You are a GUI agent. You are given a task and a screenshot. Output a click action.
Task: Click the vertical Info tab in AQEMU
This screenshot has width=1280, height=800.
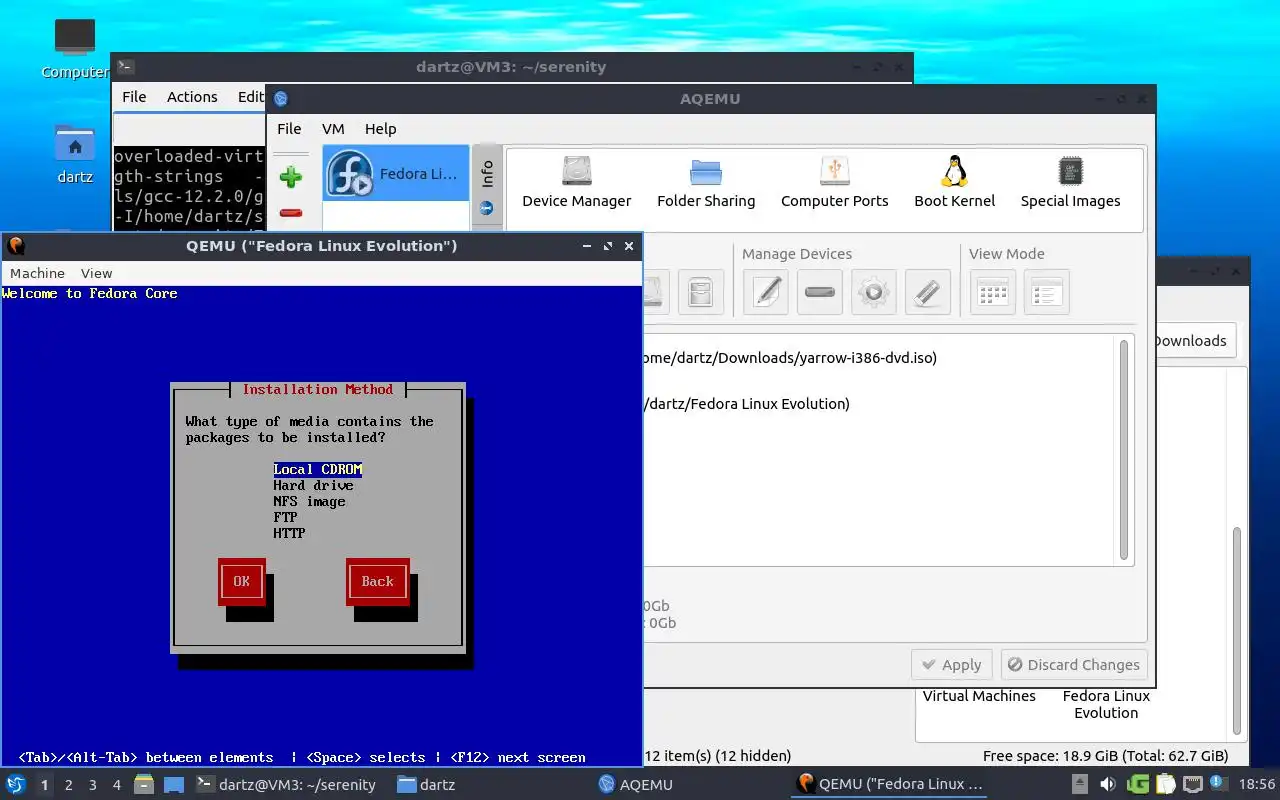(x=487, y=173)
